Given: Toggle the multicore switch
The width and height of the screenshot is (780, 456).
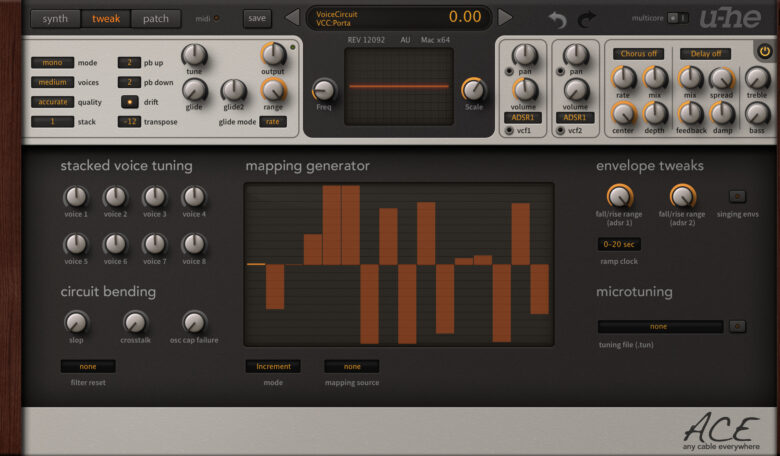Looking at the screenshot, I should tap(677, 18).
